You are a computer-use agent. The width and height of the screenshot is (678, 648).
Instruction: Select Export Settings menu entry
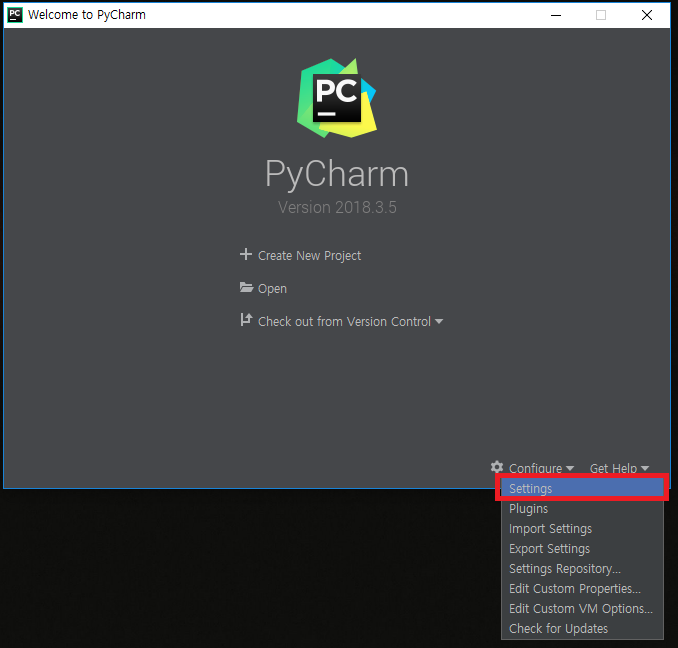pos(582,548)
